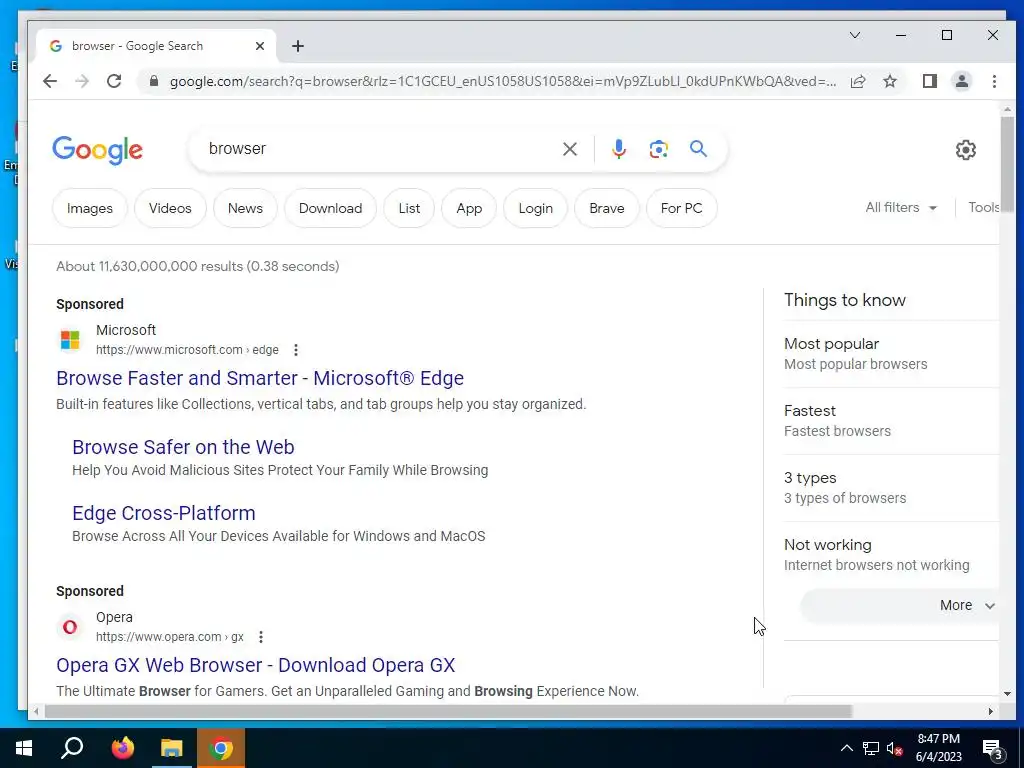Select the News filter chip
The image size is (1024, 768).
(x=245, y=208)
